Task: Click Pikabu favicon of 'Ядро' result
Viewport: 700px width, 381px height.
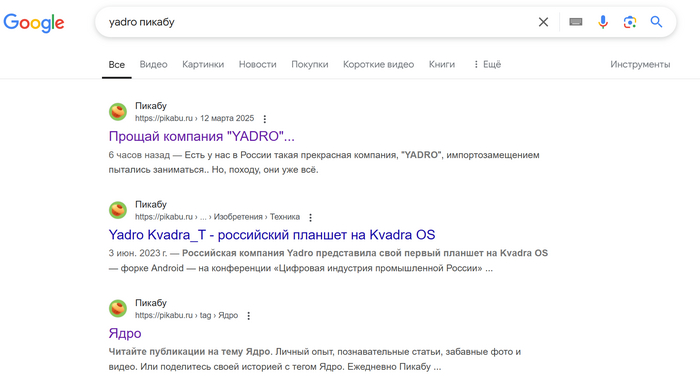Action: tap(118, 308)
